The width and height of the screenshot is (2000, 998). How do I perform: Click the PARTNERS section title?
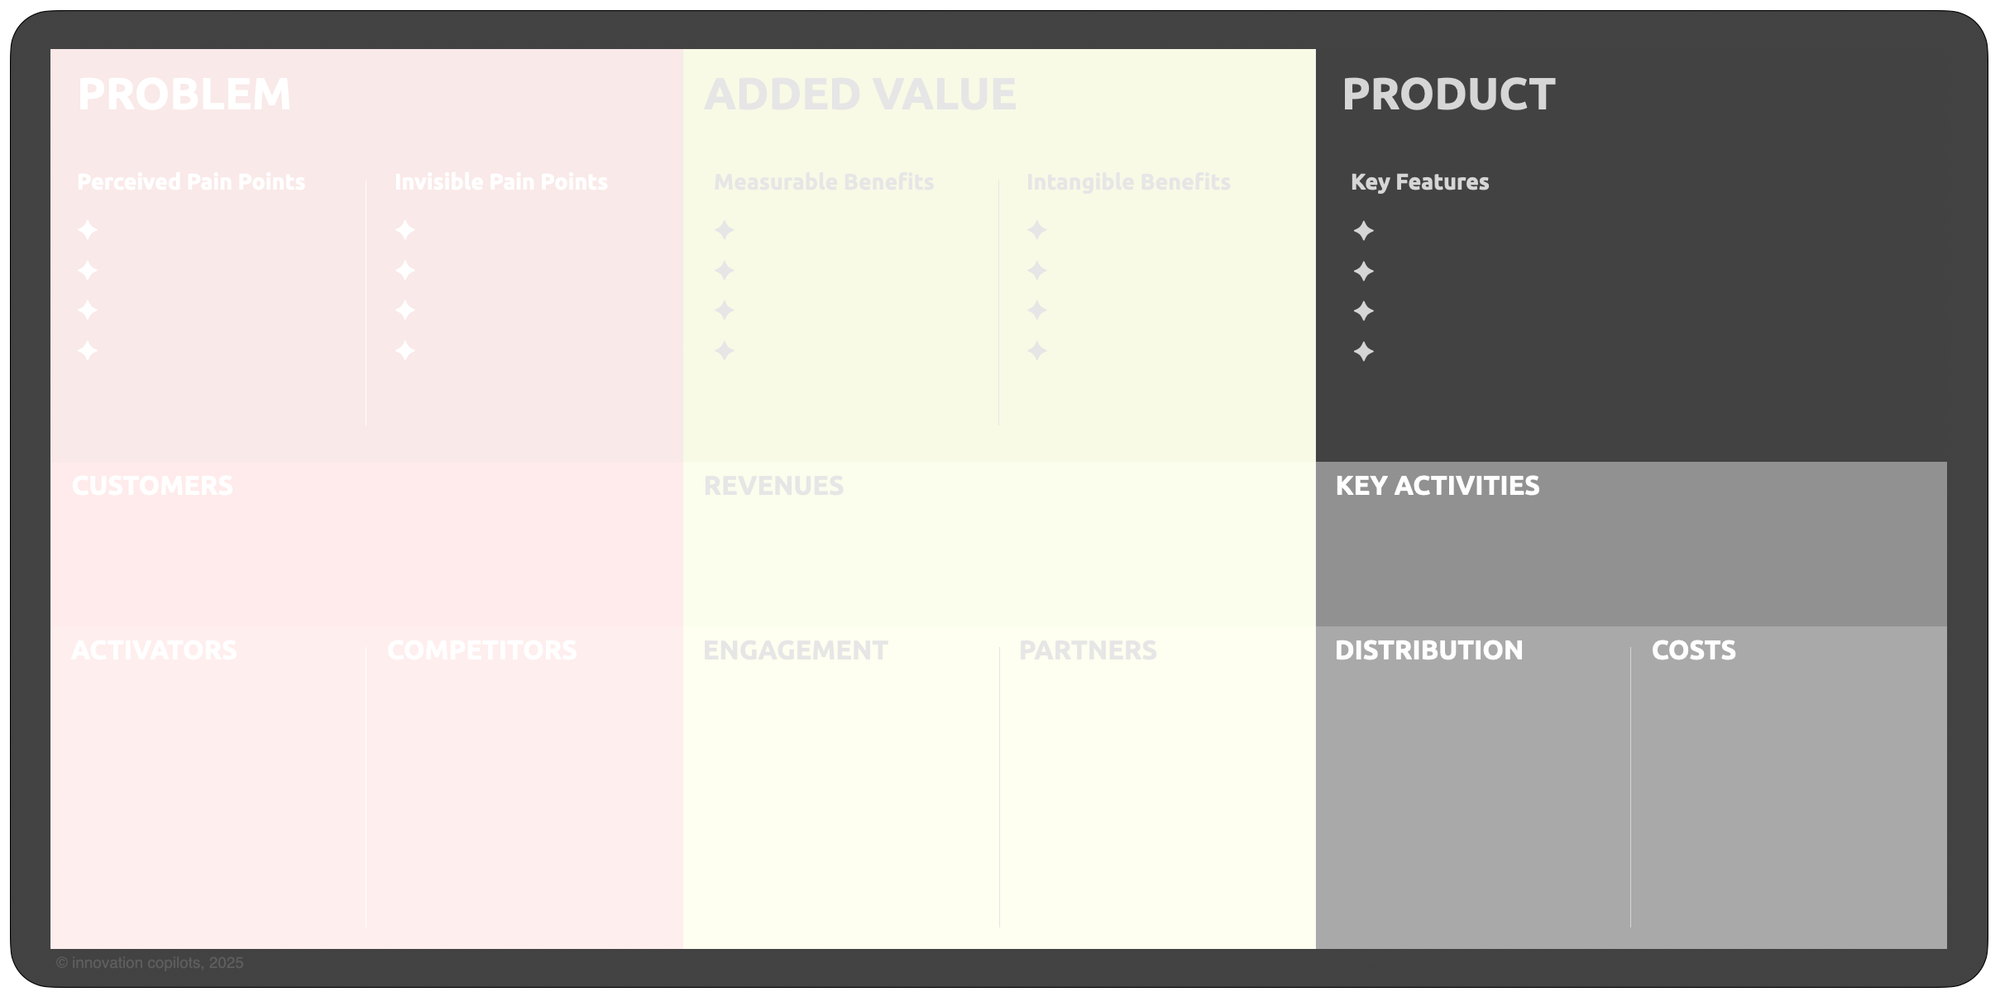point(1087,650)
